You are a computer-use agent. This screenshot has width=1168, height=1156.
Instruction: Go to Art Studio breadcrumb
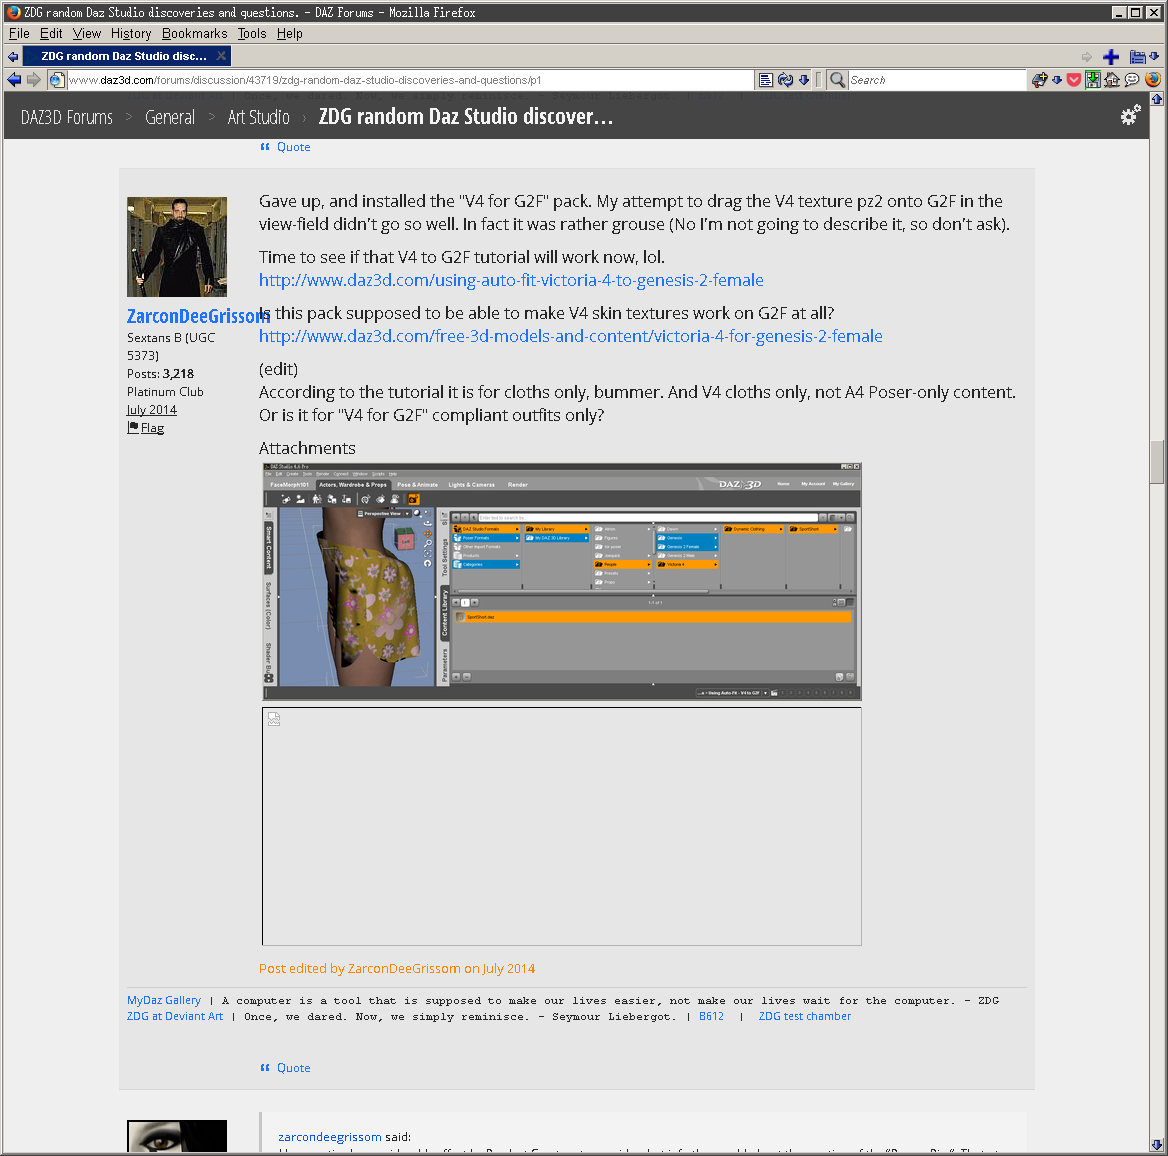pyautogui.click(x=258, y=117)
